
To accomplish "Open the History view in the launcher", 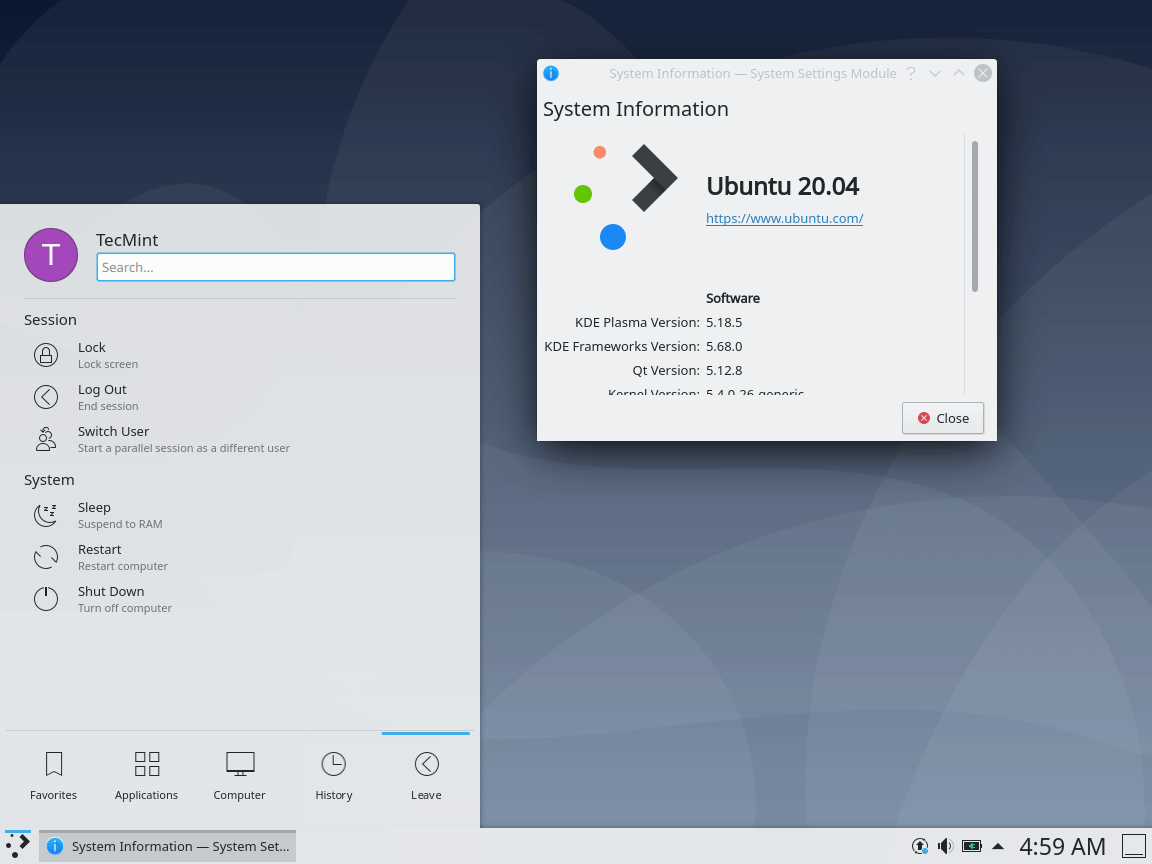I will point(333,763).
